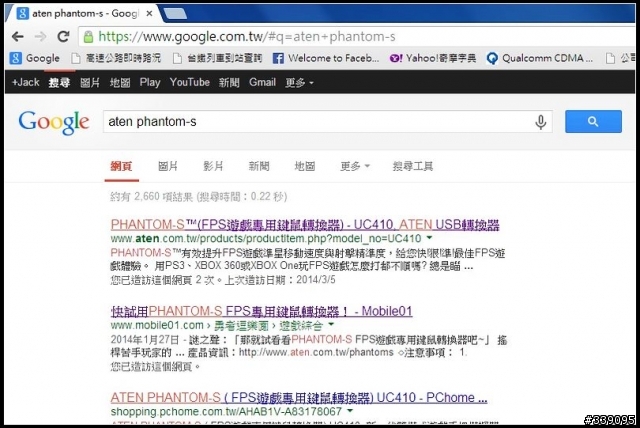The image size is (640, 428).
Task: Click the voice search microphone icon
Action: click(540, 122)
